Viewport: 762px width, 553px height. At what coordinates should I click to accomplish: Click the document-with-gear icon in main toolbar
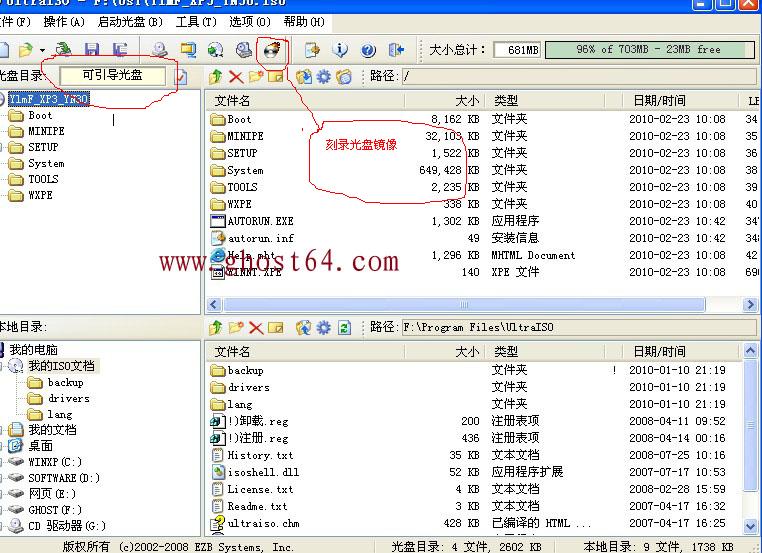tap(312, 50)
